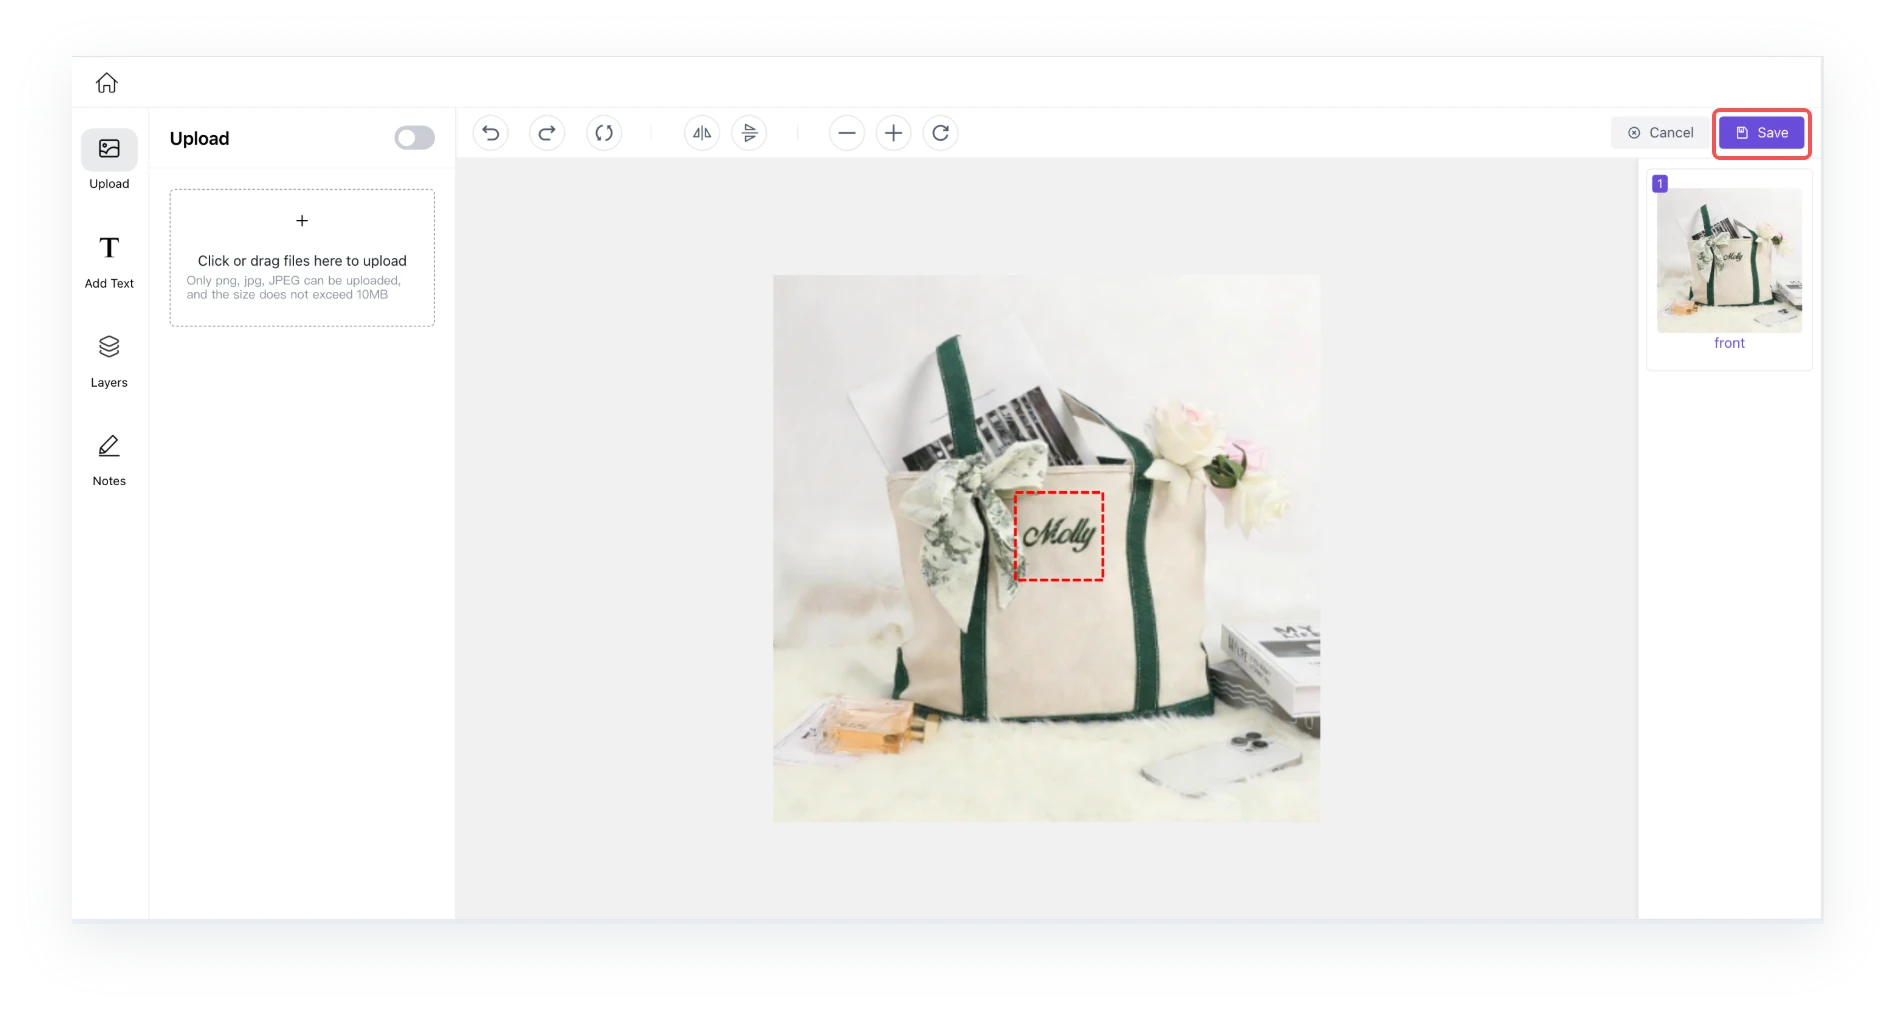Go to the home page icon
1896x1012 pixels.
click(x=107, y=83)
